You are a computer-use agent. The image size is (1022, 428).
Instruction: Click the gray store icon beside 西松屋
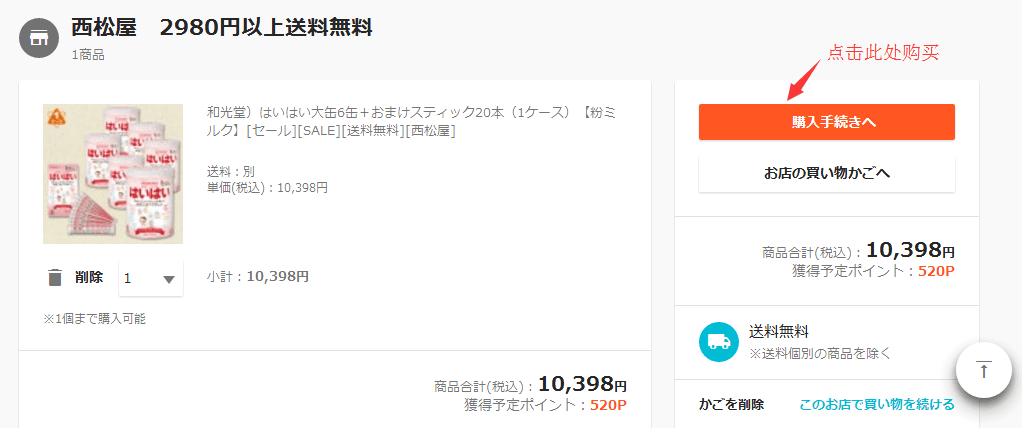click(39, 38)
